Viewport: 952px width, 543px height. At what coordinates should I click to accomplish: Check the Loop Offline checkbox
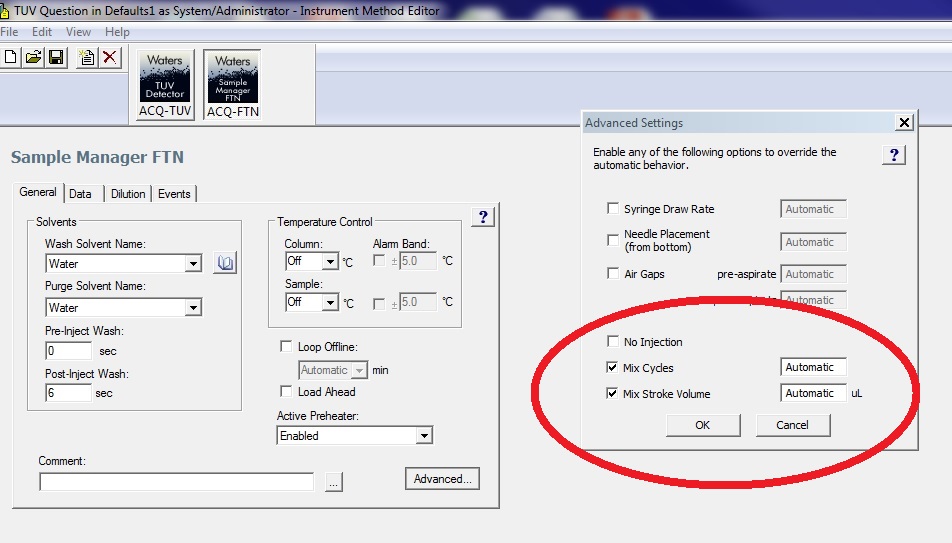(286, 346)
